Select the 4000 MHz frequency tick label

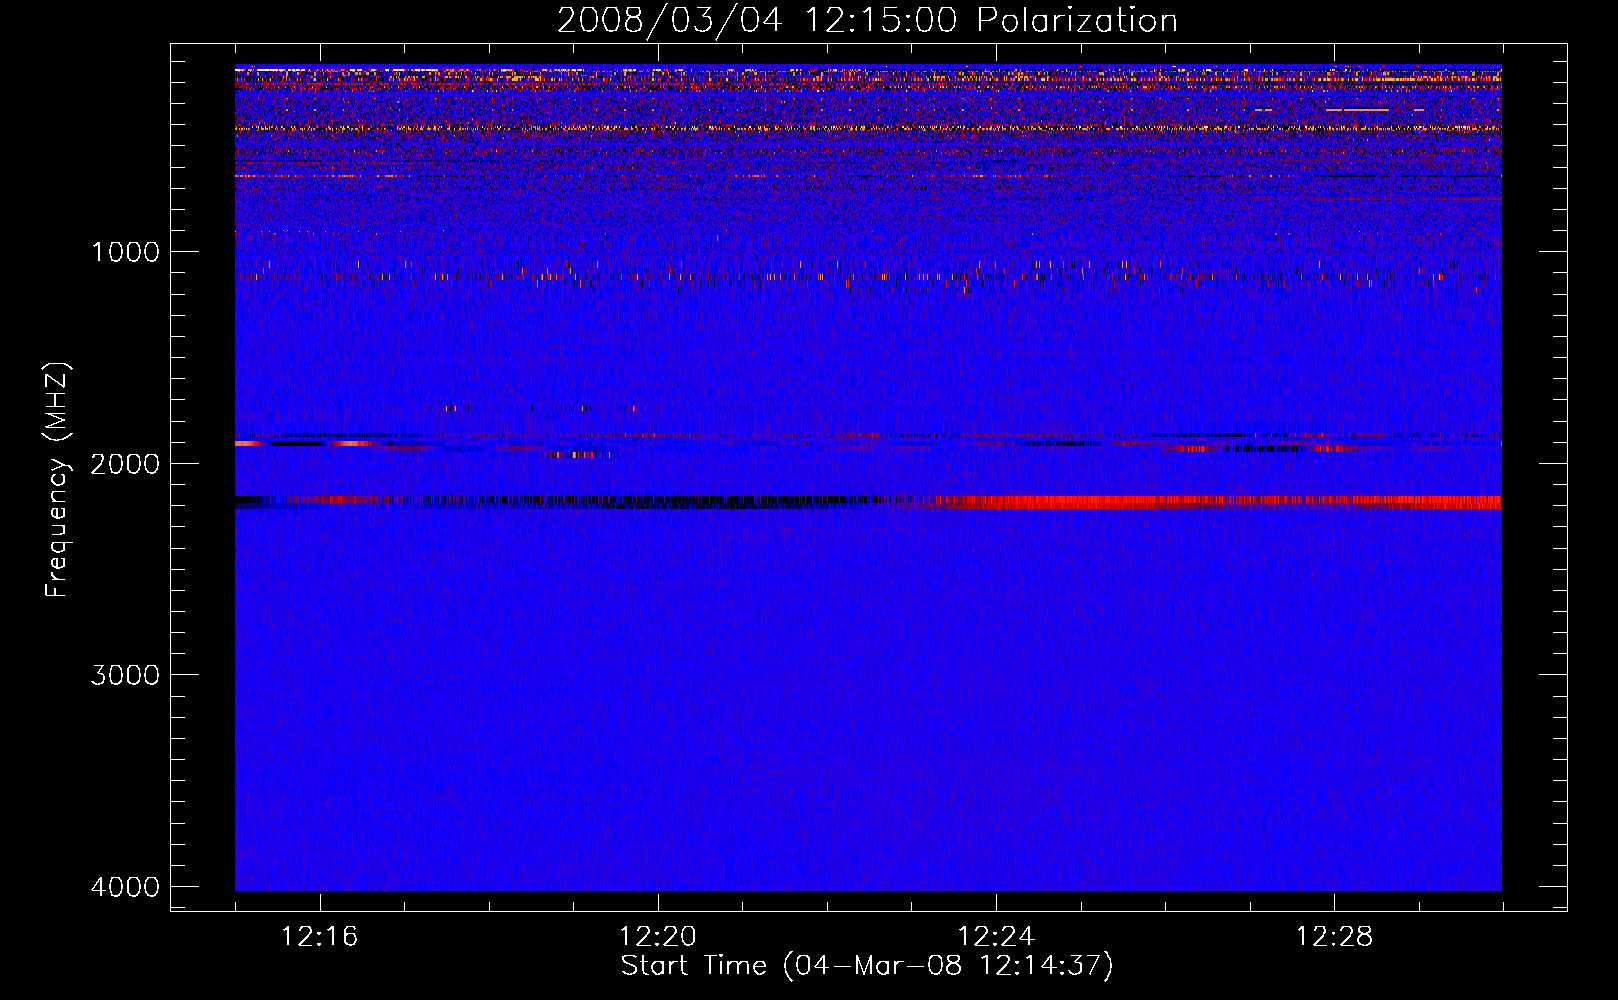tap(125, 887)
